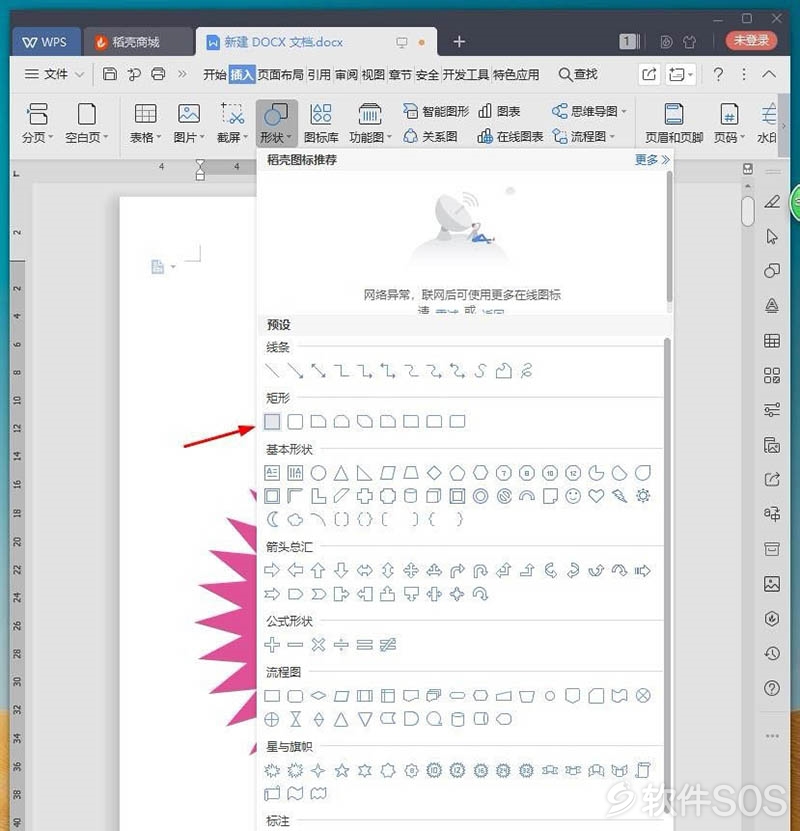Viewport: 800px width, 831px height.
Task: Pick the lightning bolt shape
Action: (619, 496)
